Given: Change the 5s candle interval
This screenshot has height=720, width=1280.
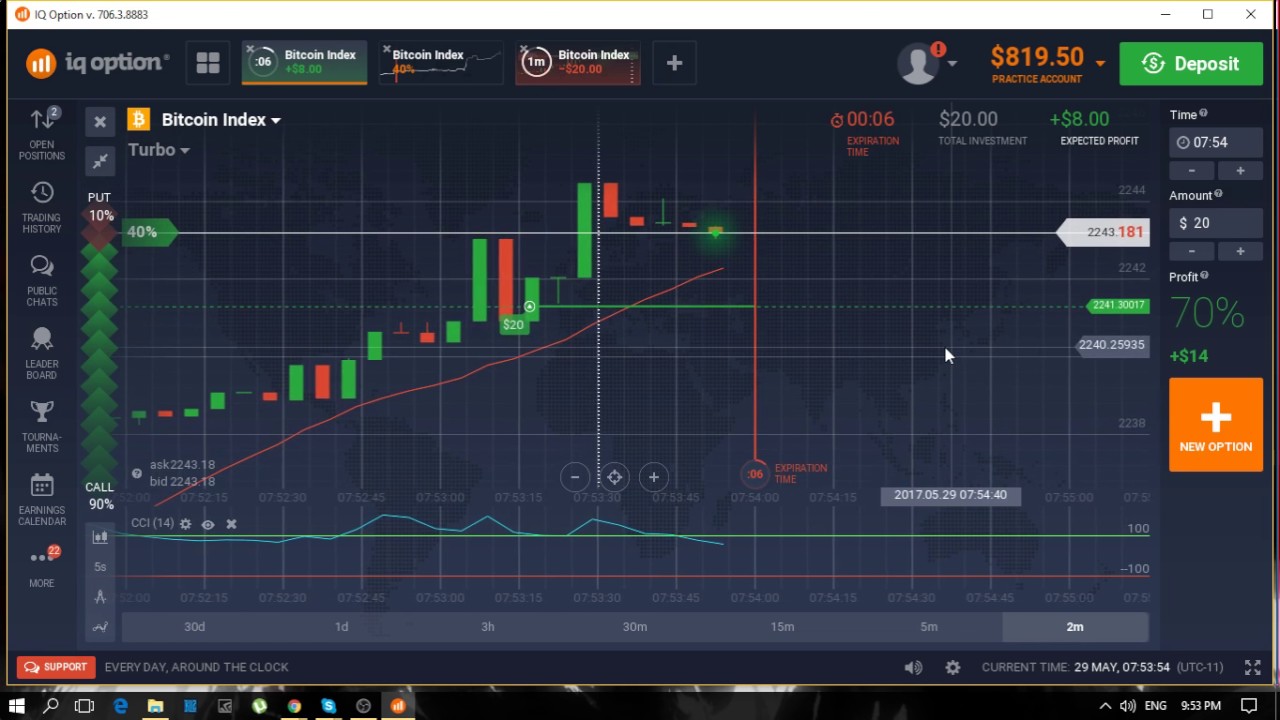Looking at the screenshot, I should click(x=100, y=567).
